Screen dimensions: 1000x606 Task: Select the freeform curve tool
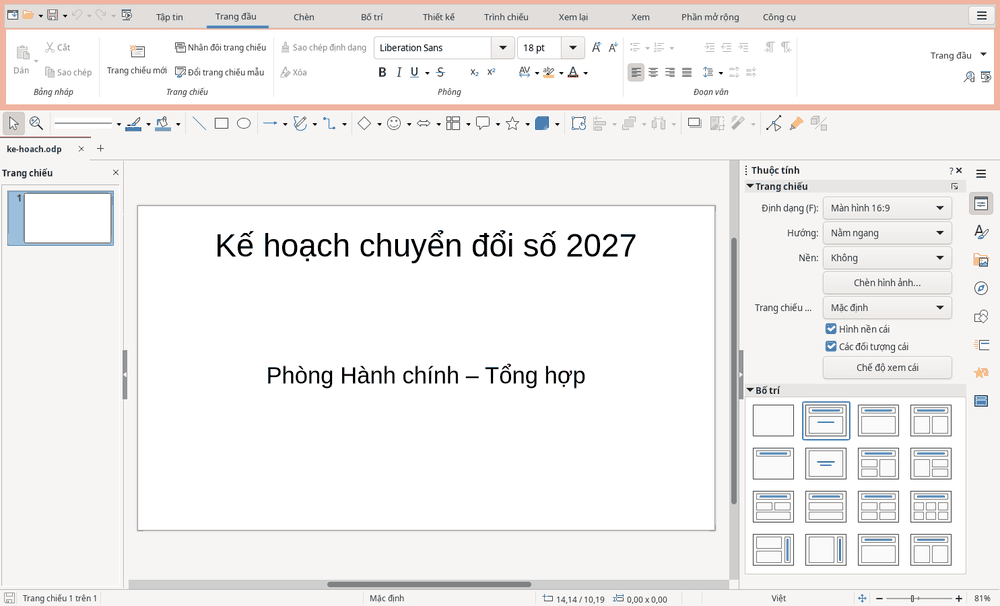coord(300,123)
